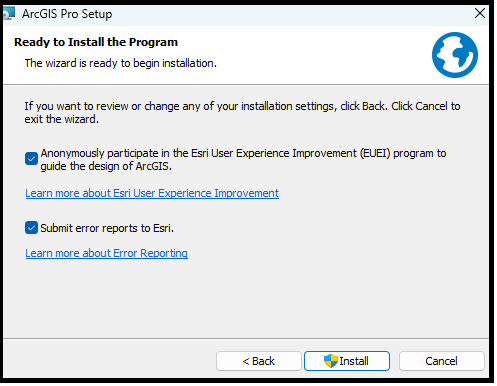Cancel the setup wizard
This screenshot has width=497, height=386.
[442, 361]
